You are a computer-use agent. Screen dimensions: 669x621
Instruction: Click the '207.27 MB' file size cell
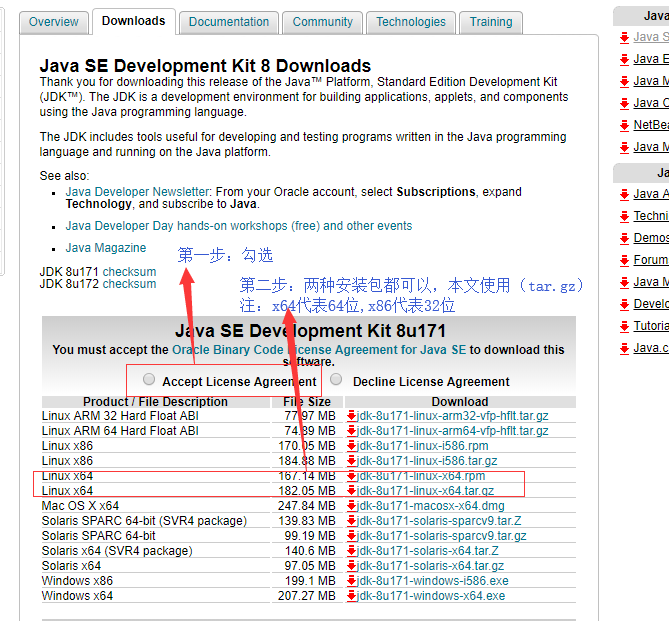pos(307,596)
